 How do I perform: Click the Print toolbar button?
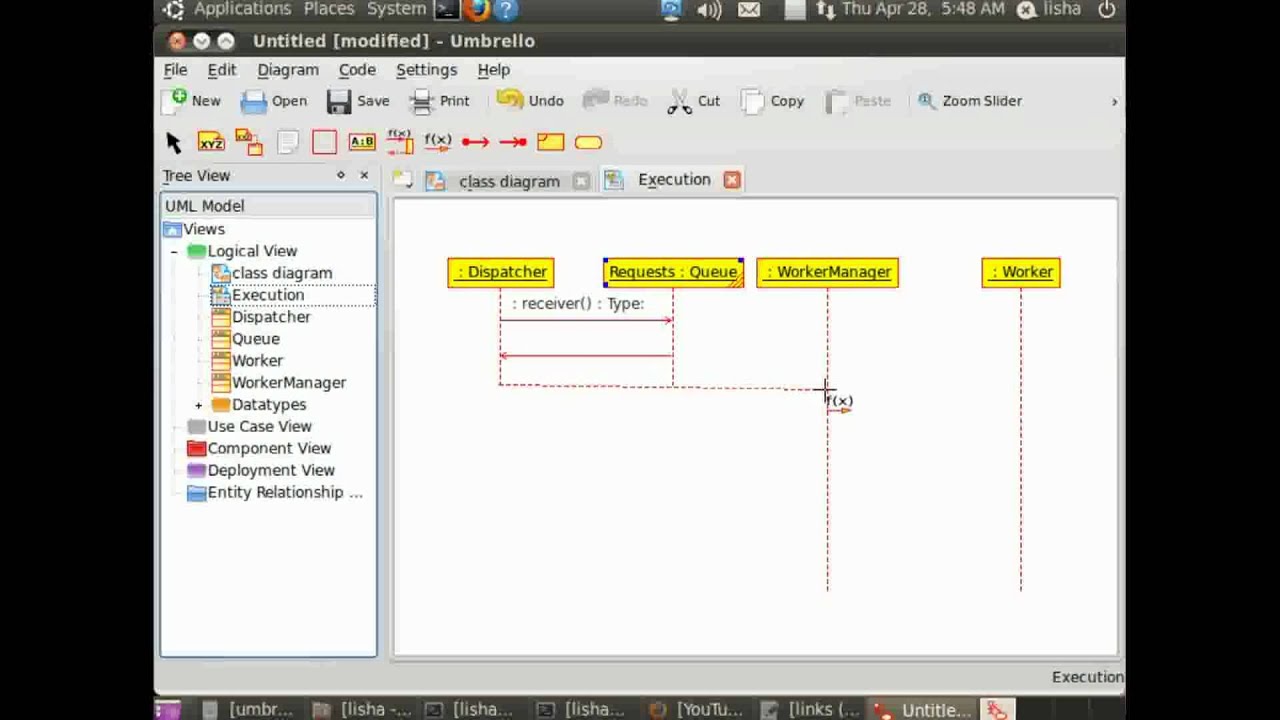pos(440,100)
